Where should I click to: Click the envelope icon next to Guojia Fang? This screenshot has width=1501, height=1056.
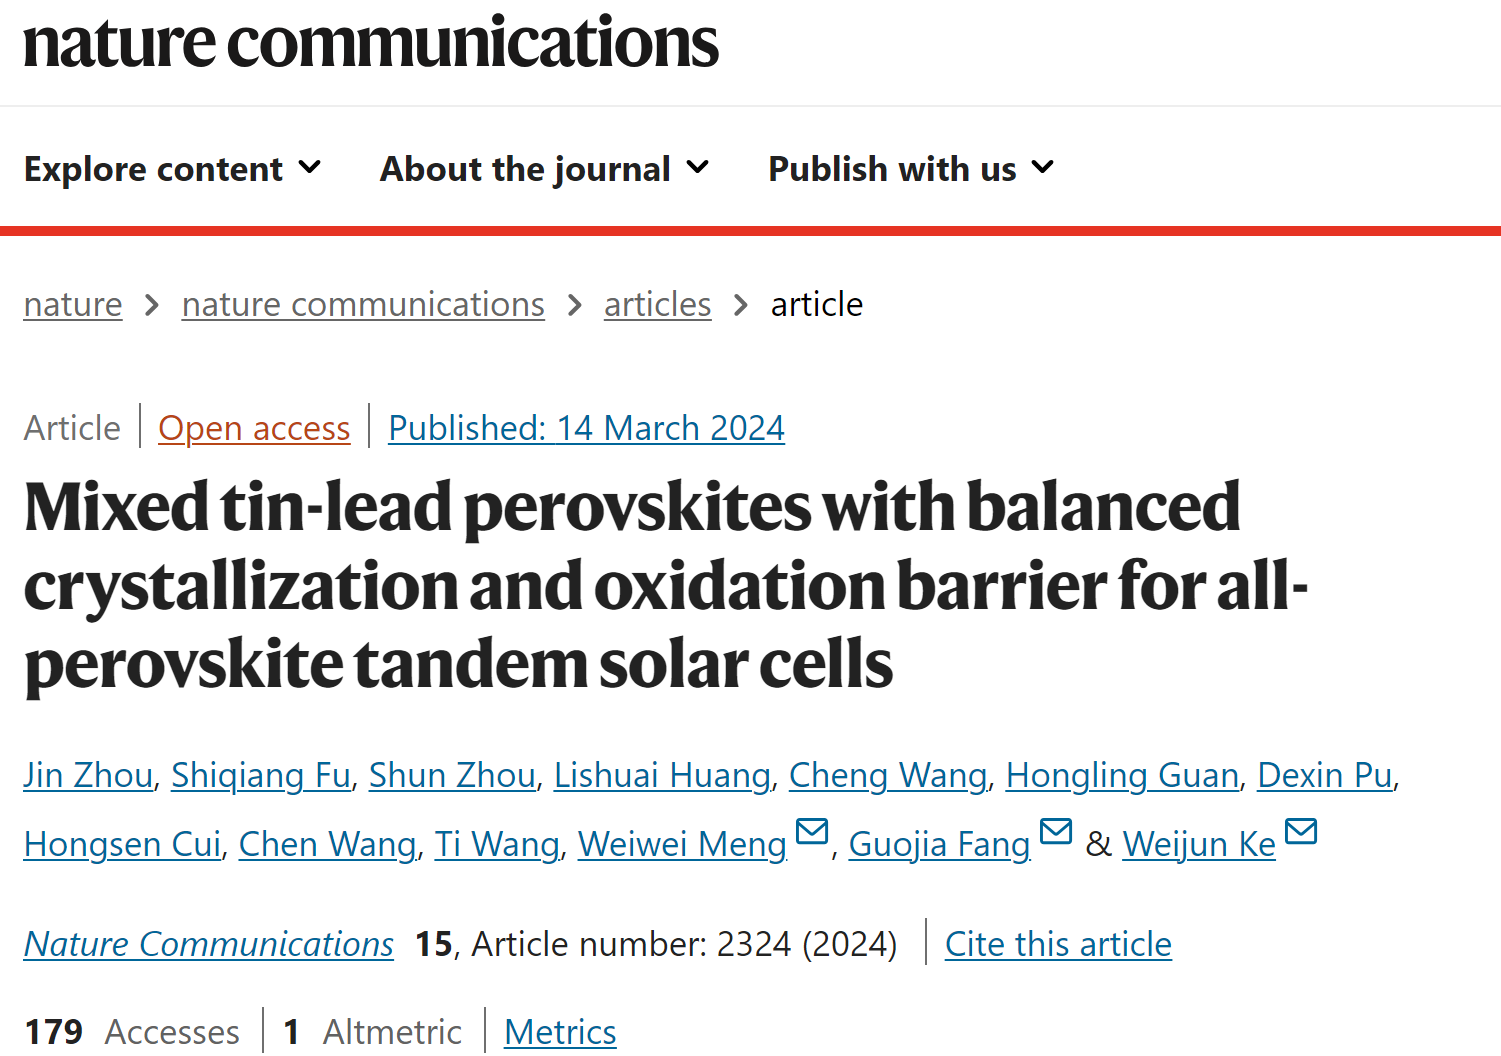[1056, 831]
